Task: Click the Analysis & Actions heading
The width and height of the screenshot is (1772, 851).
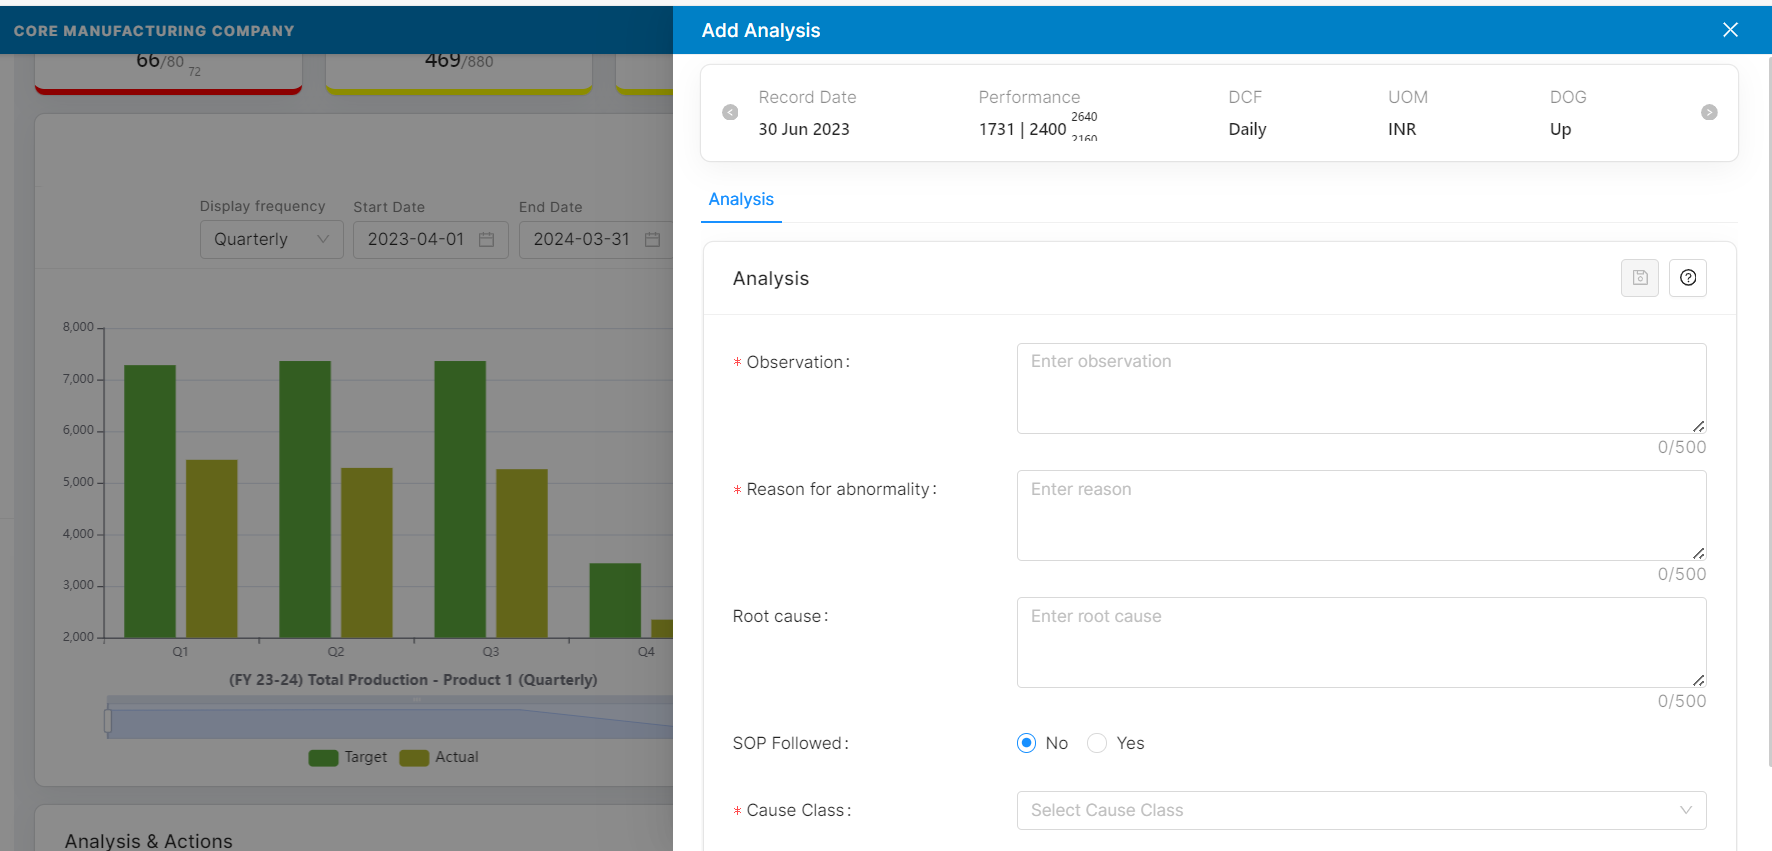Action: pos(149,841)
